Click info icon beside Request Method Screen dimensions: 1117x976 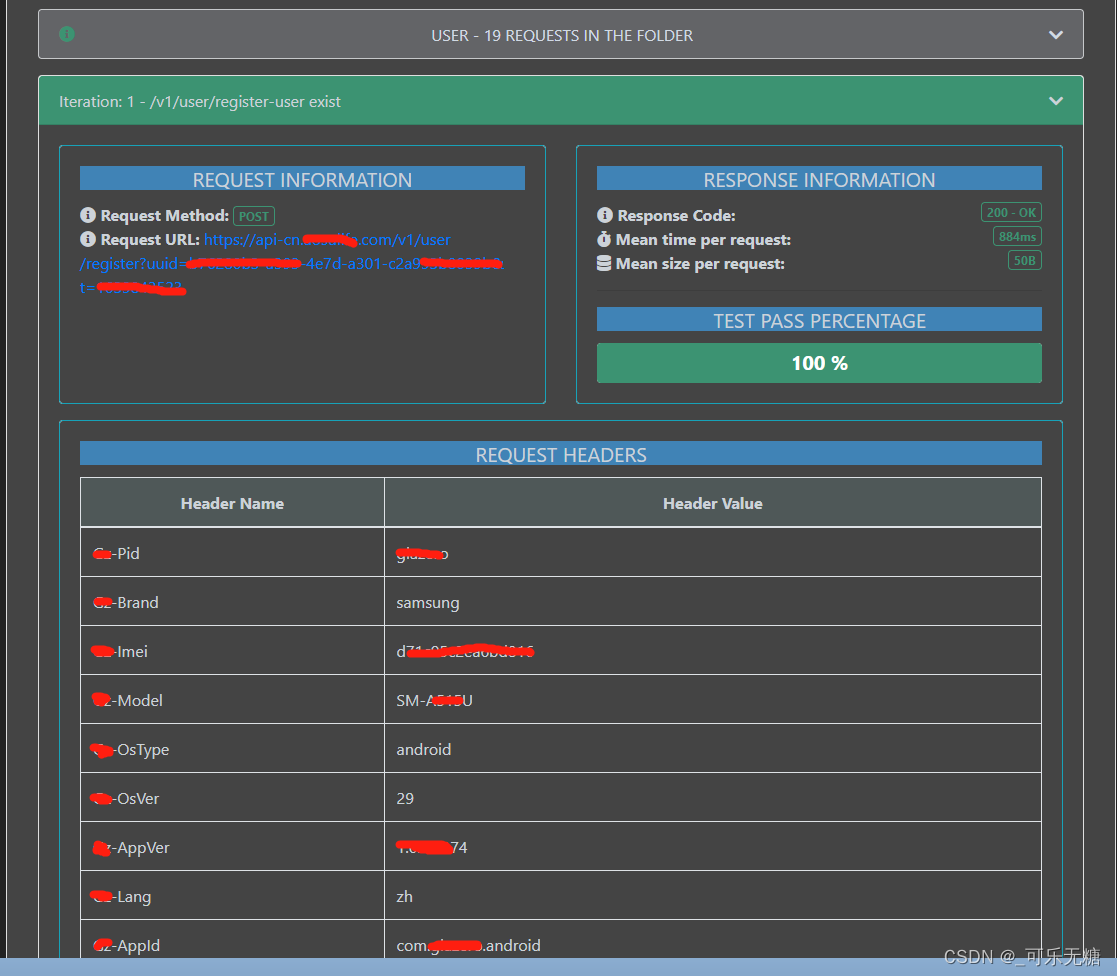88,214
